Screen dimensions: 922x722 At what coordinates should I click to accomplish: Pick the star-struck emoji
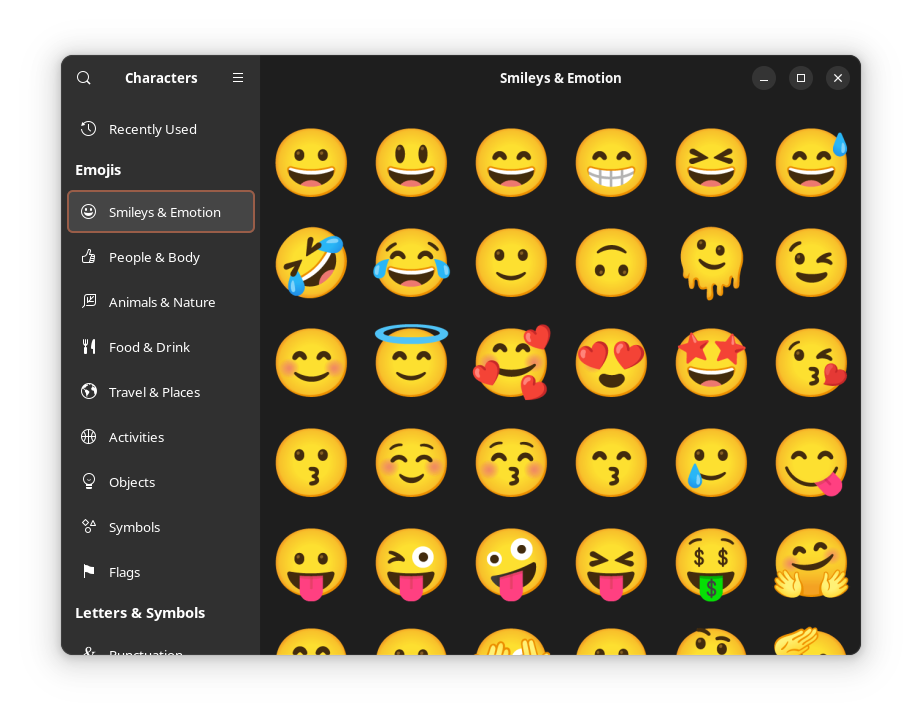[x=711, y=363]
